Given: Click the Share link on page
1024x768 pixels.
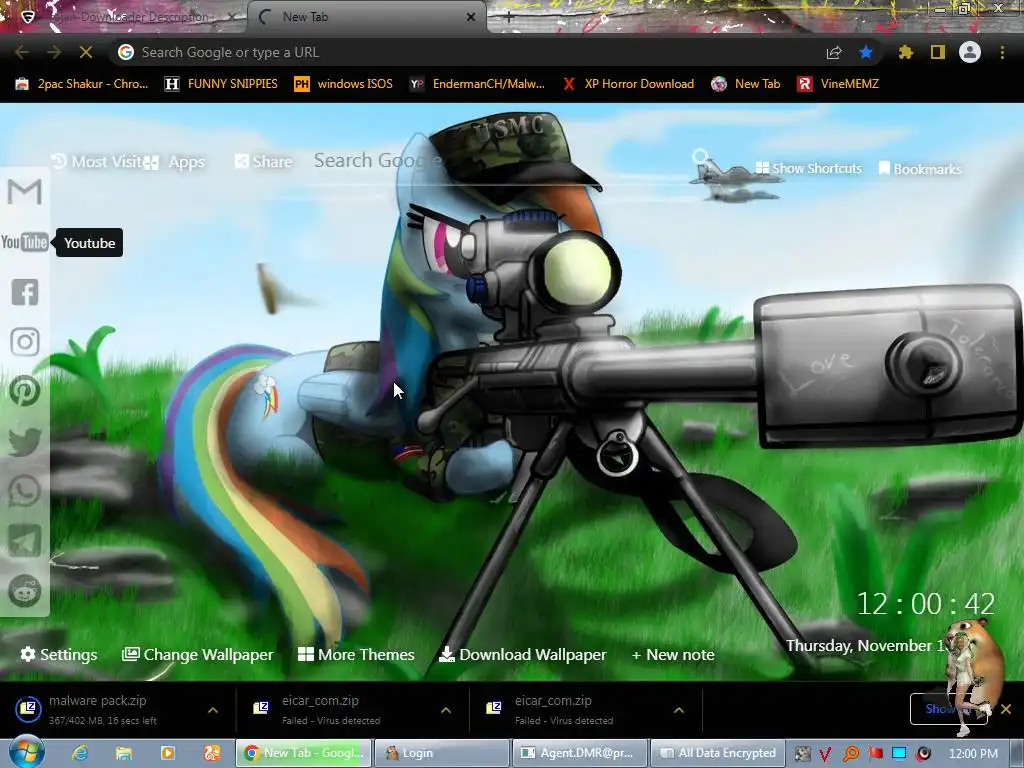Looking at the screenshot, I should point(263,161).
